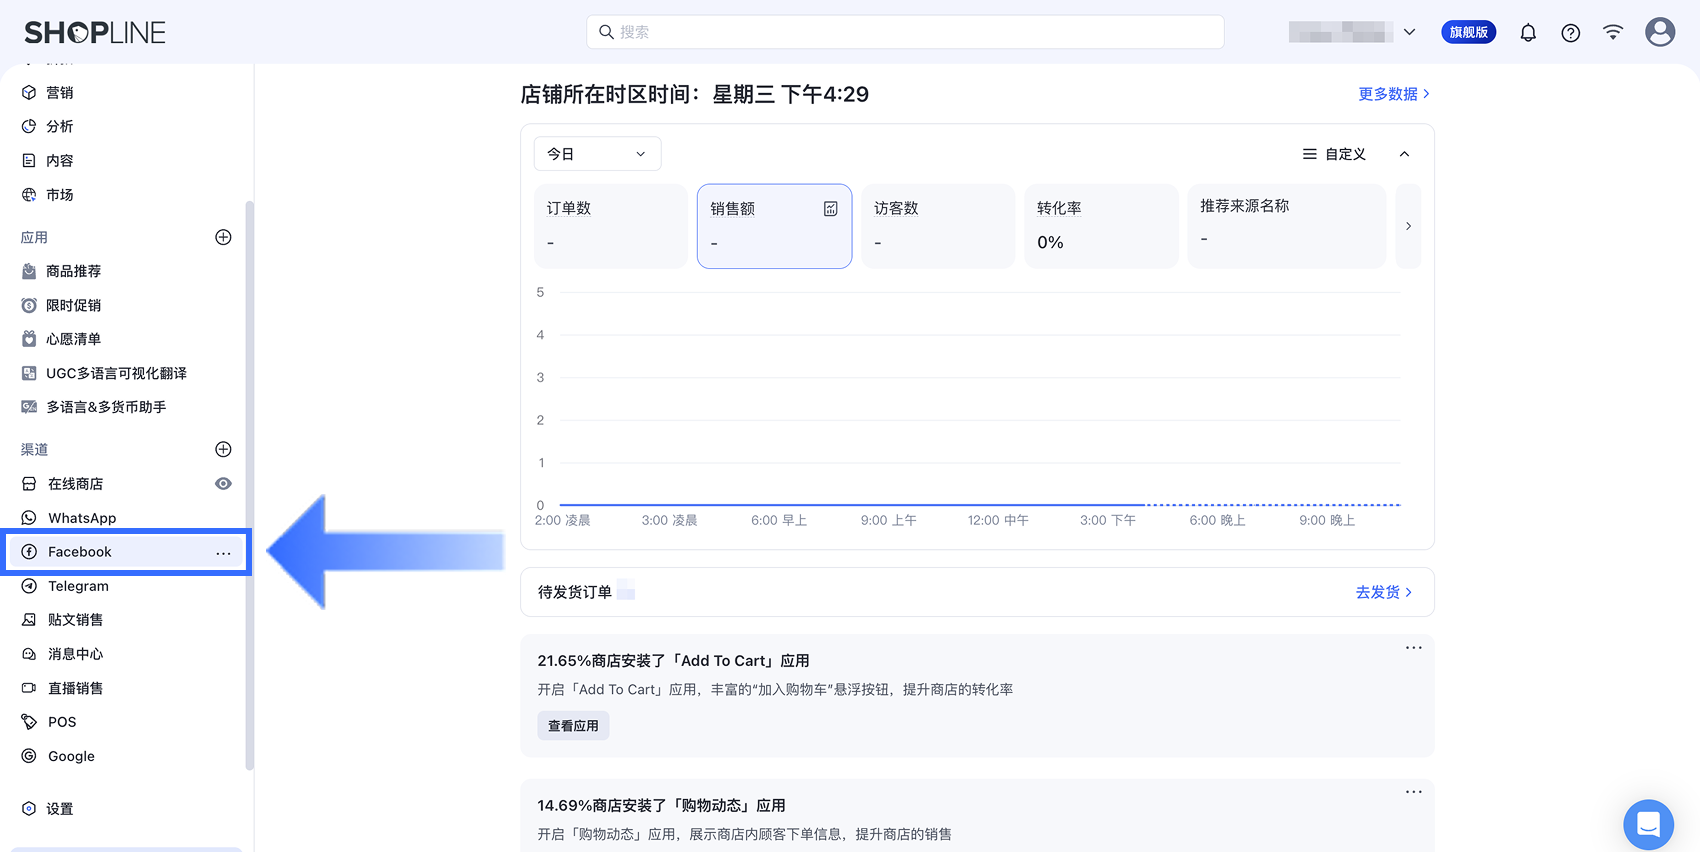Viewport: 1700px width, 852px height.
Task: Collapse the data overview panel chevron
Action: 1404,154
